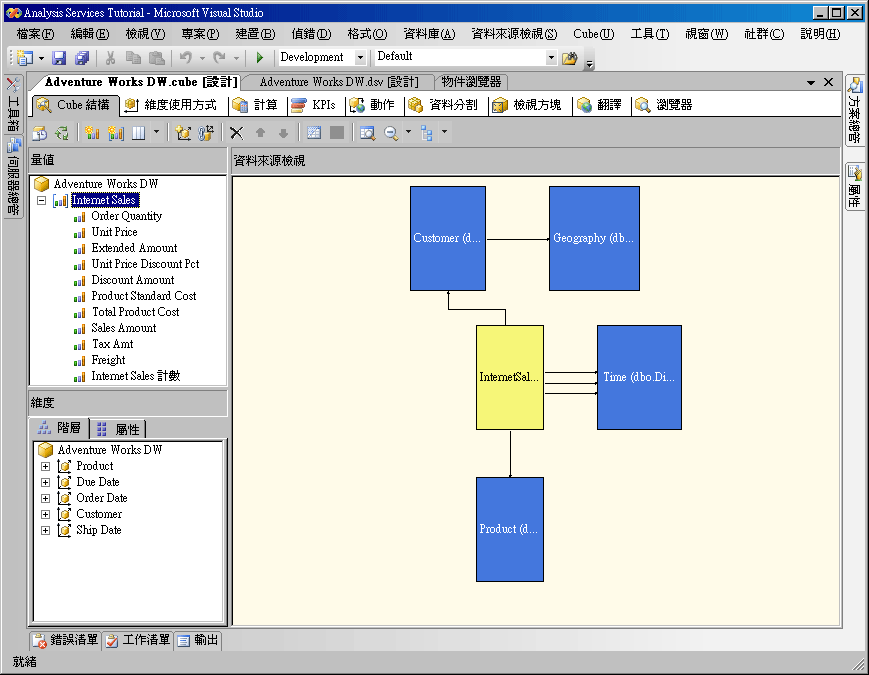Image resolution: width=869 pixels, height=675 pixels.
Task: Open dropdown arrow next to Zoom icon
Action: [408, 132]
